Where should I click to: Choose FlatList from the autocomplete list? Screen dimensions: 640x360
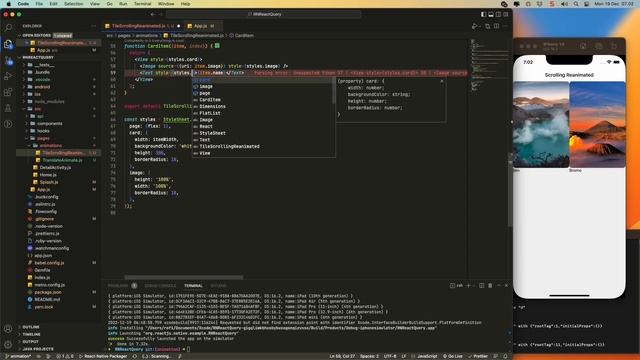click(x=210, y=113)
